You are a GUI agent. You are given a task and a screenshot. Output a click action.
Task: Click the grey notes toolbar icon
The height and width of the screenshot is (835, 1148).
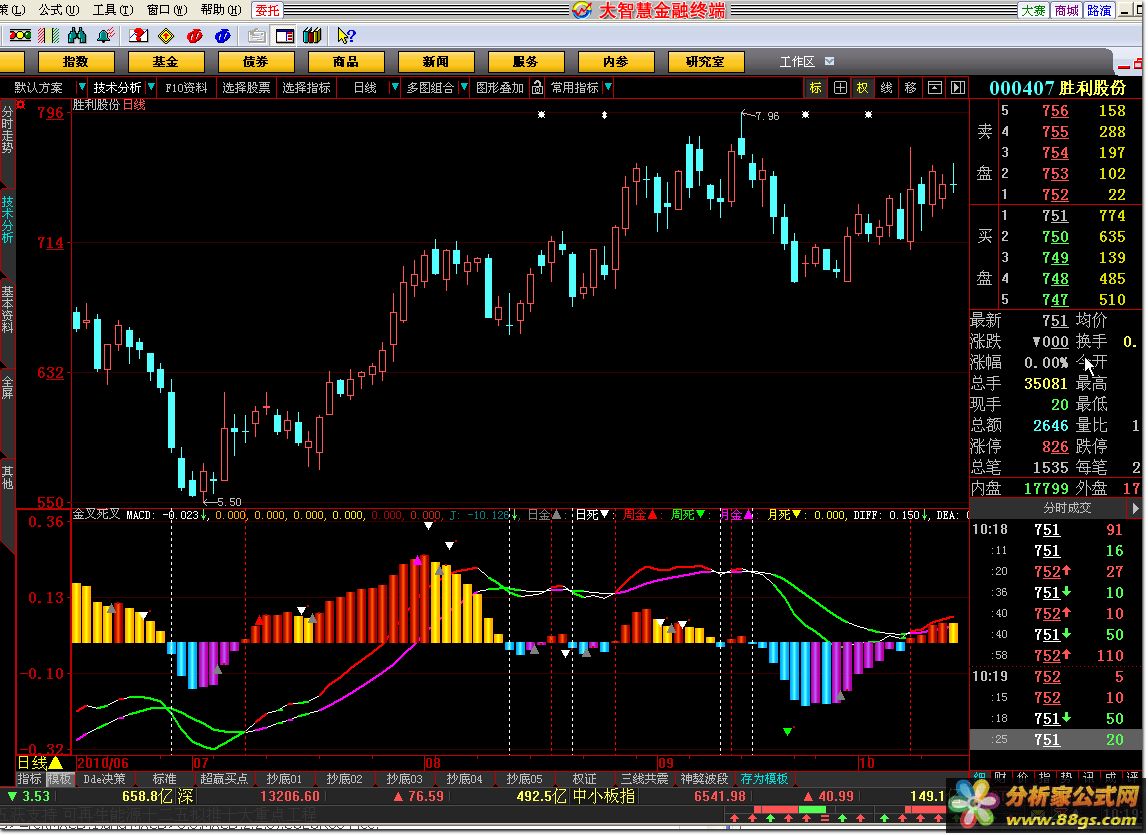tap(256, 35)
